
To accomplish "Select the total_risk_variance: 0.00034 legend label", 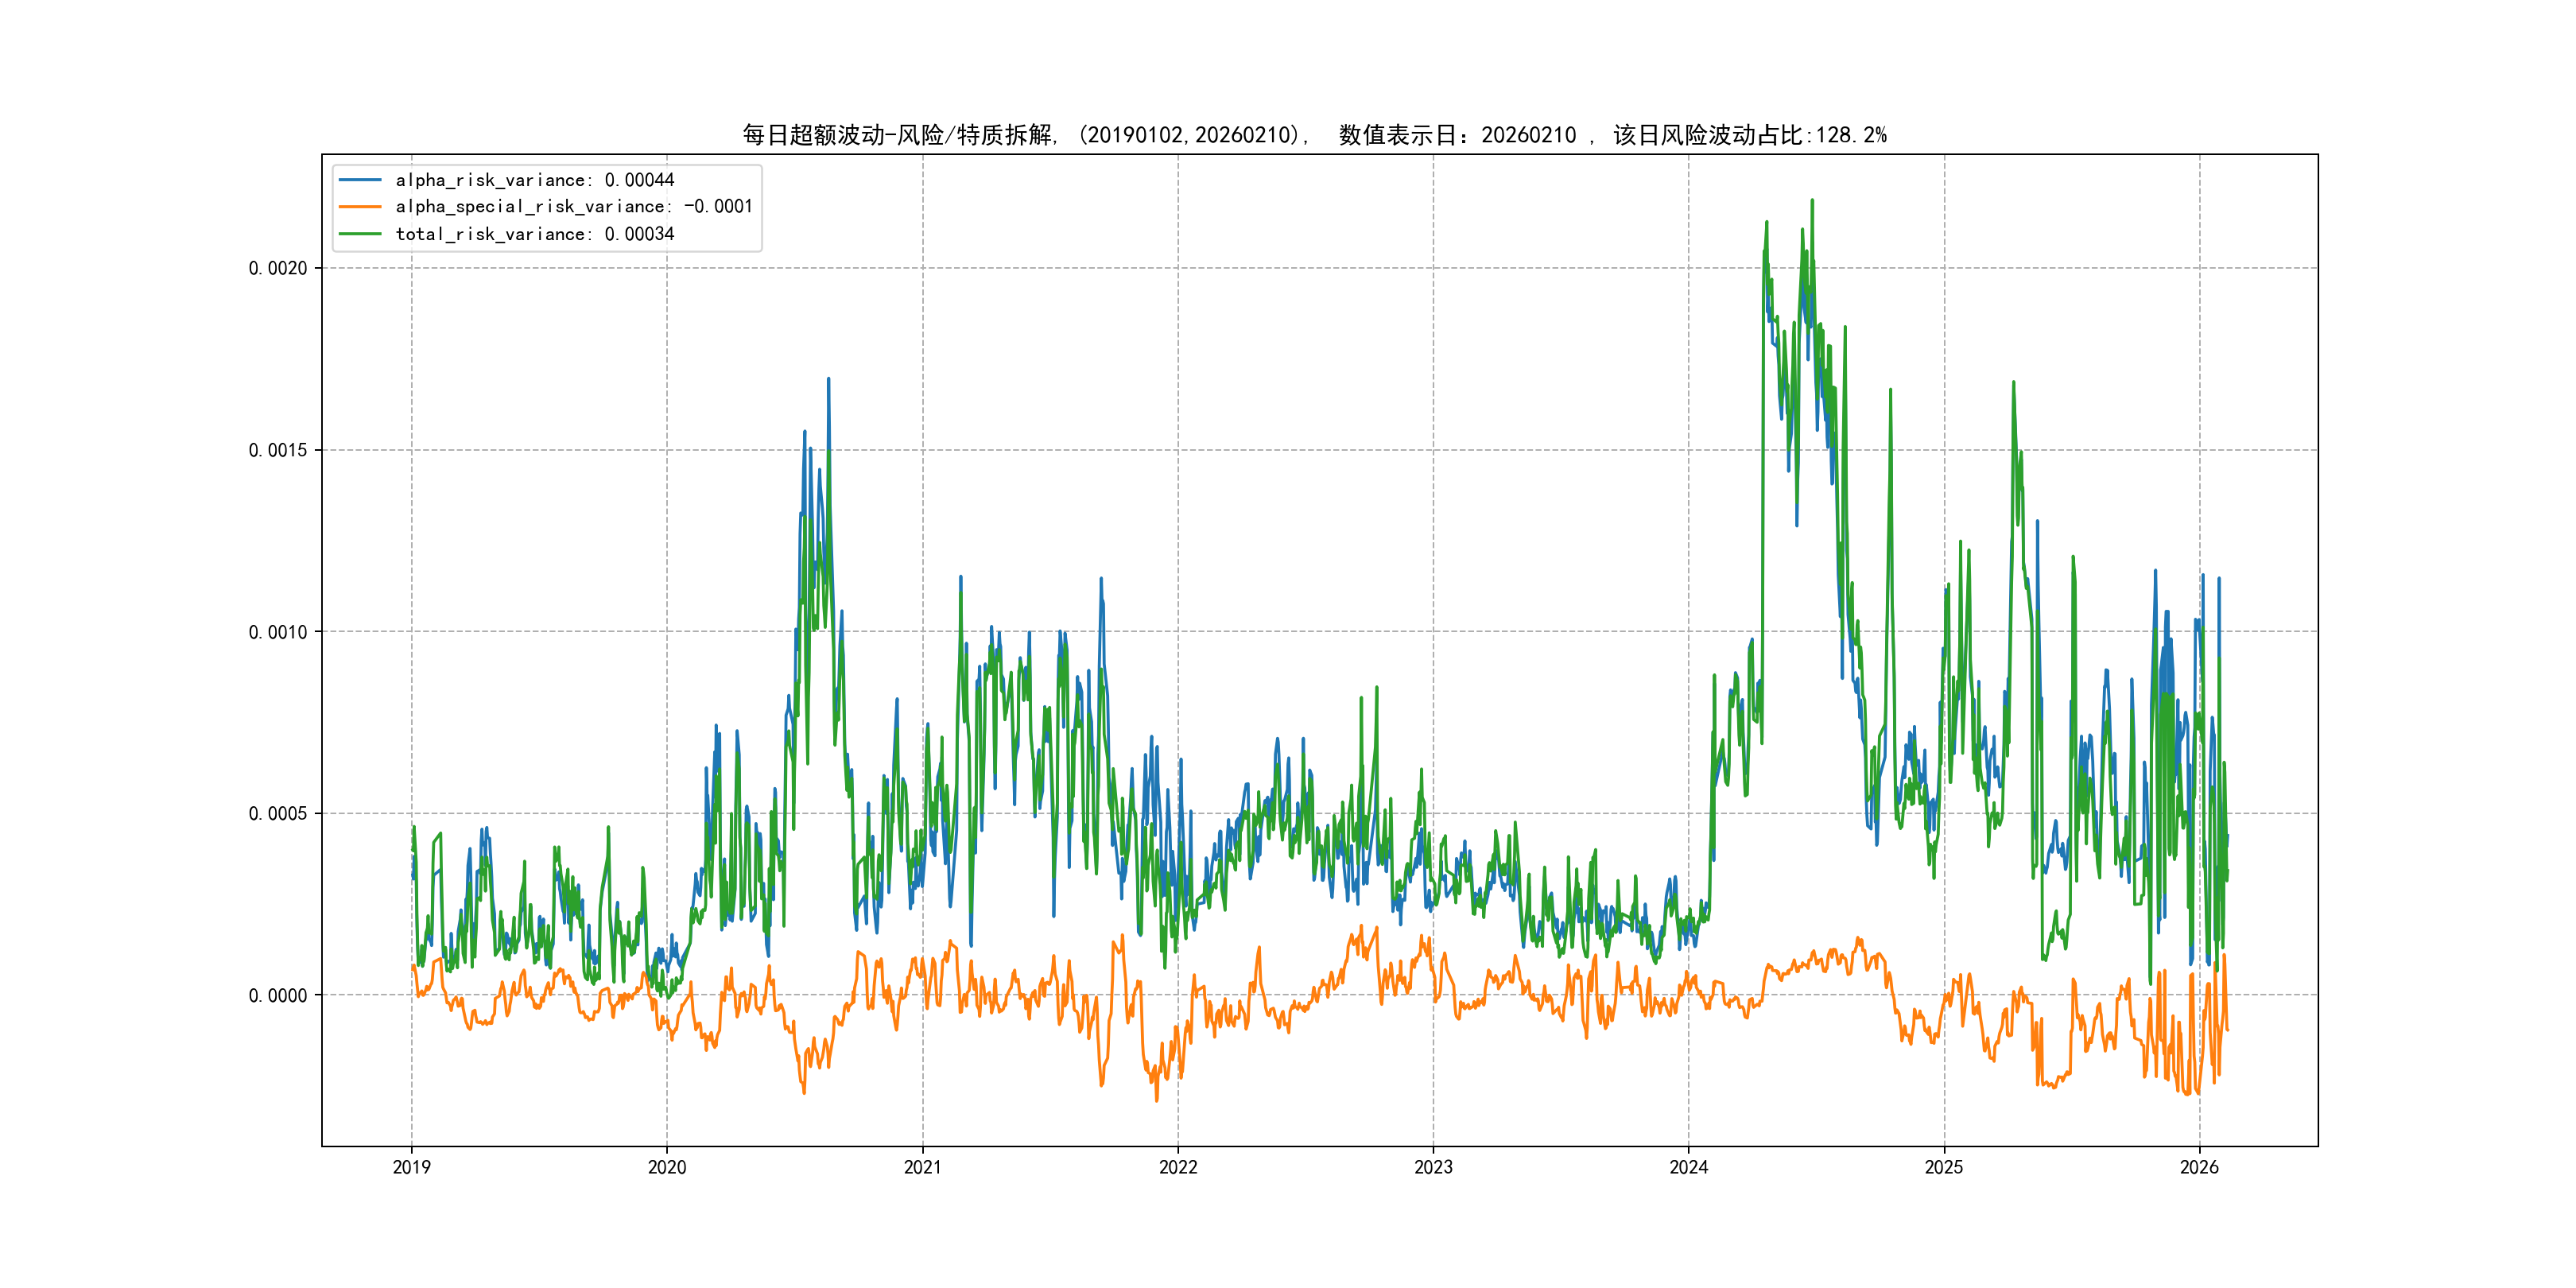I will 535,234.
